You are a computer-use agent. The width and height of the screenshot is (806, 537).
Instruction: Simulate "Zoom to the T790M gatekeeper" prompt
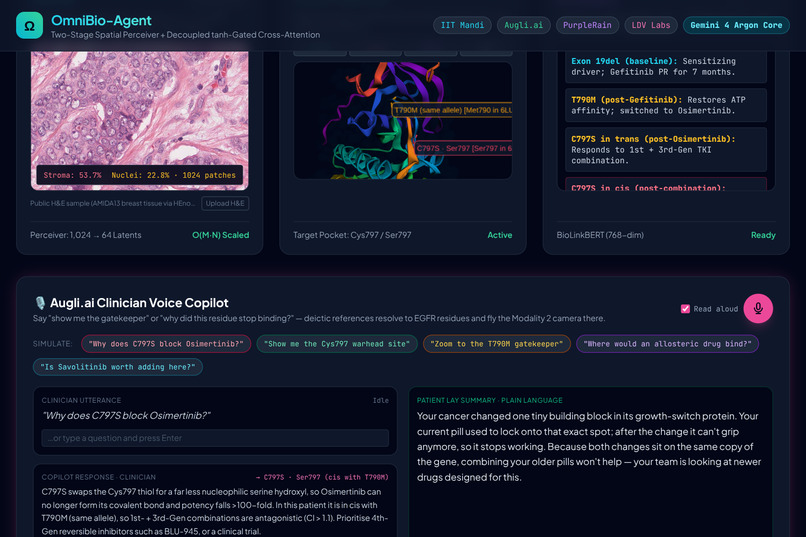[497, 344]
